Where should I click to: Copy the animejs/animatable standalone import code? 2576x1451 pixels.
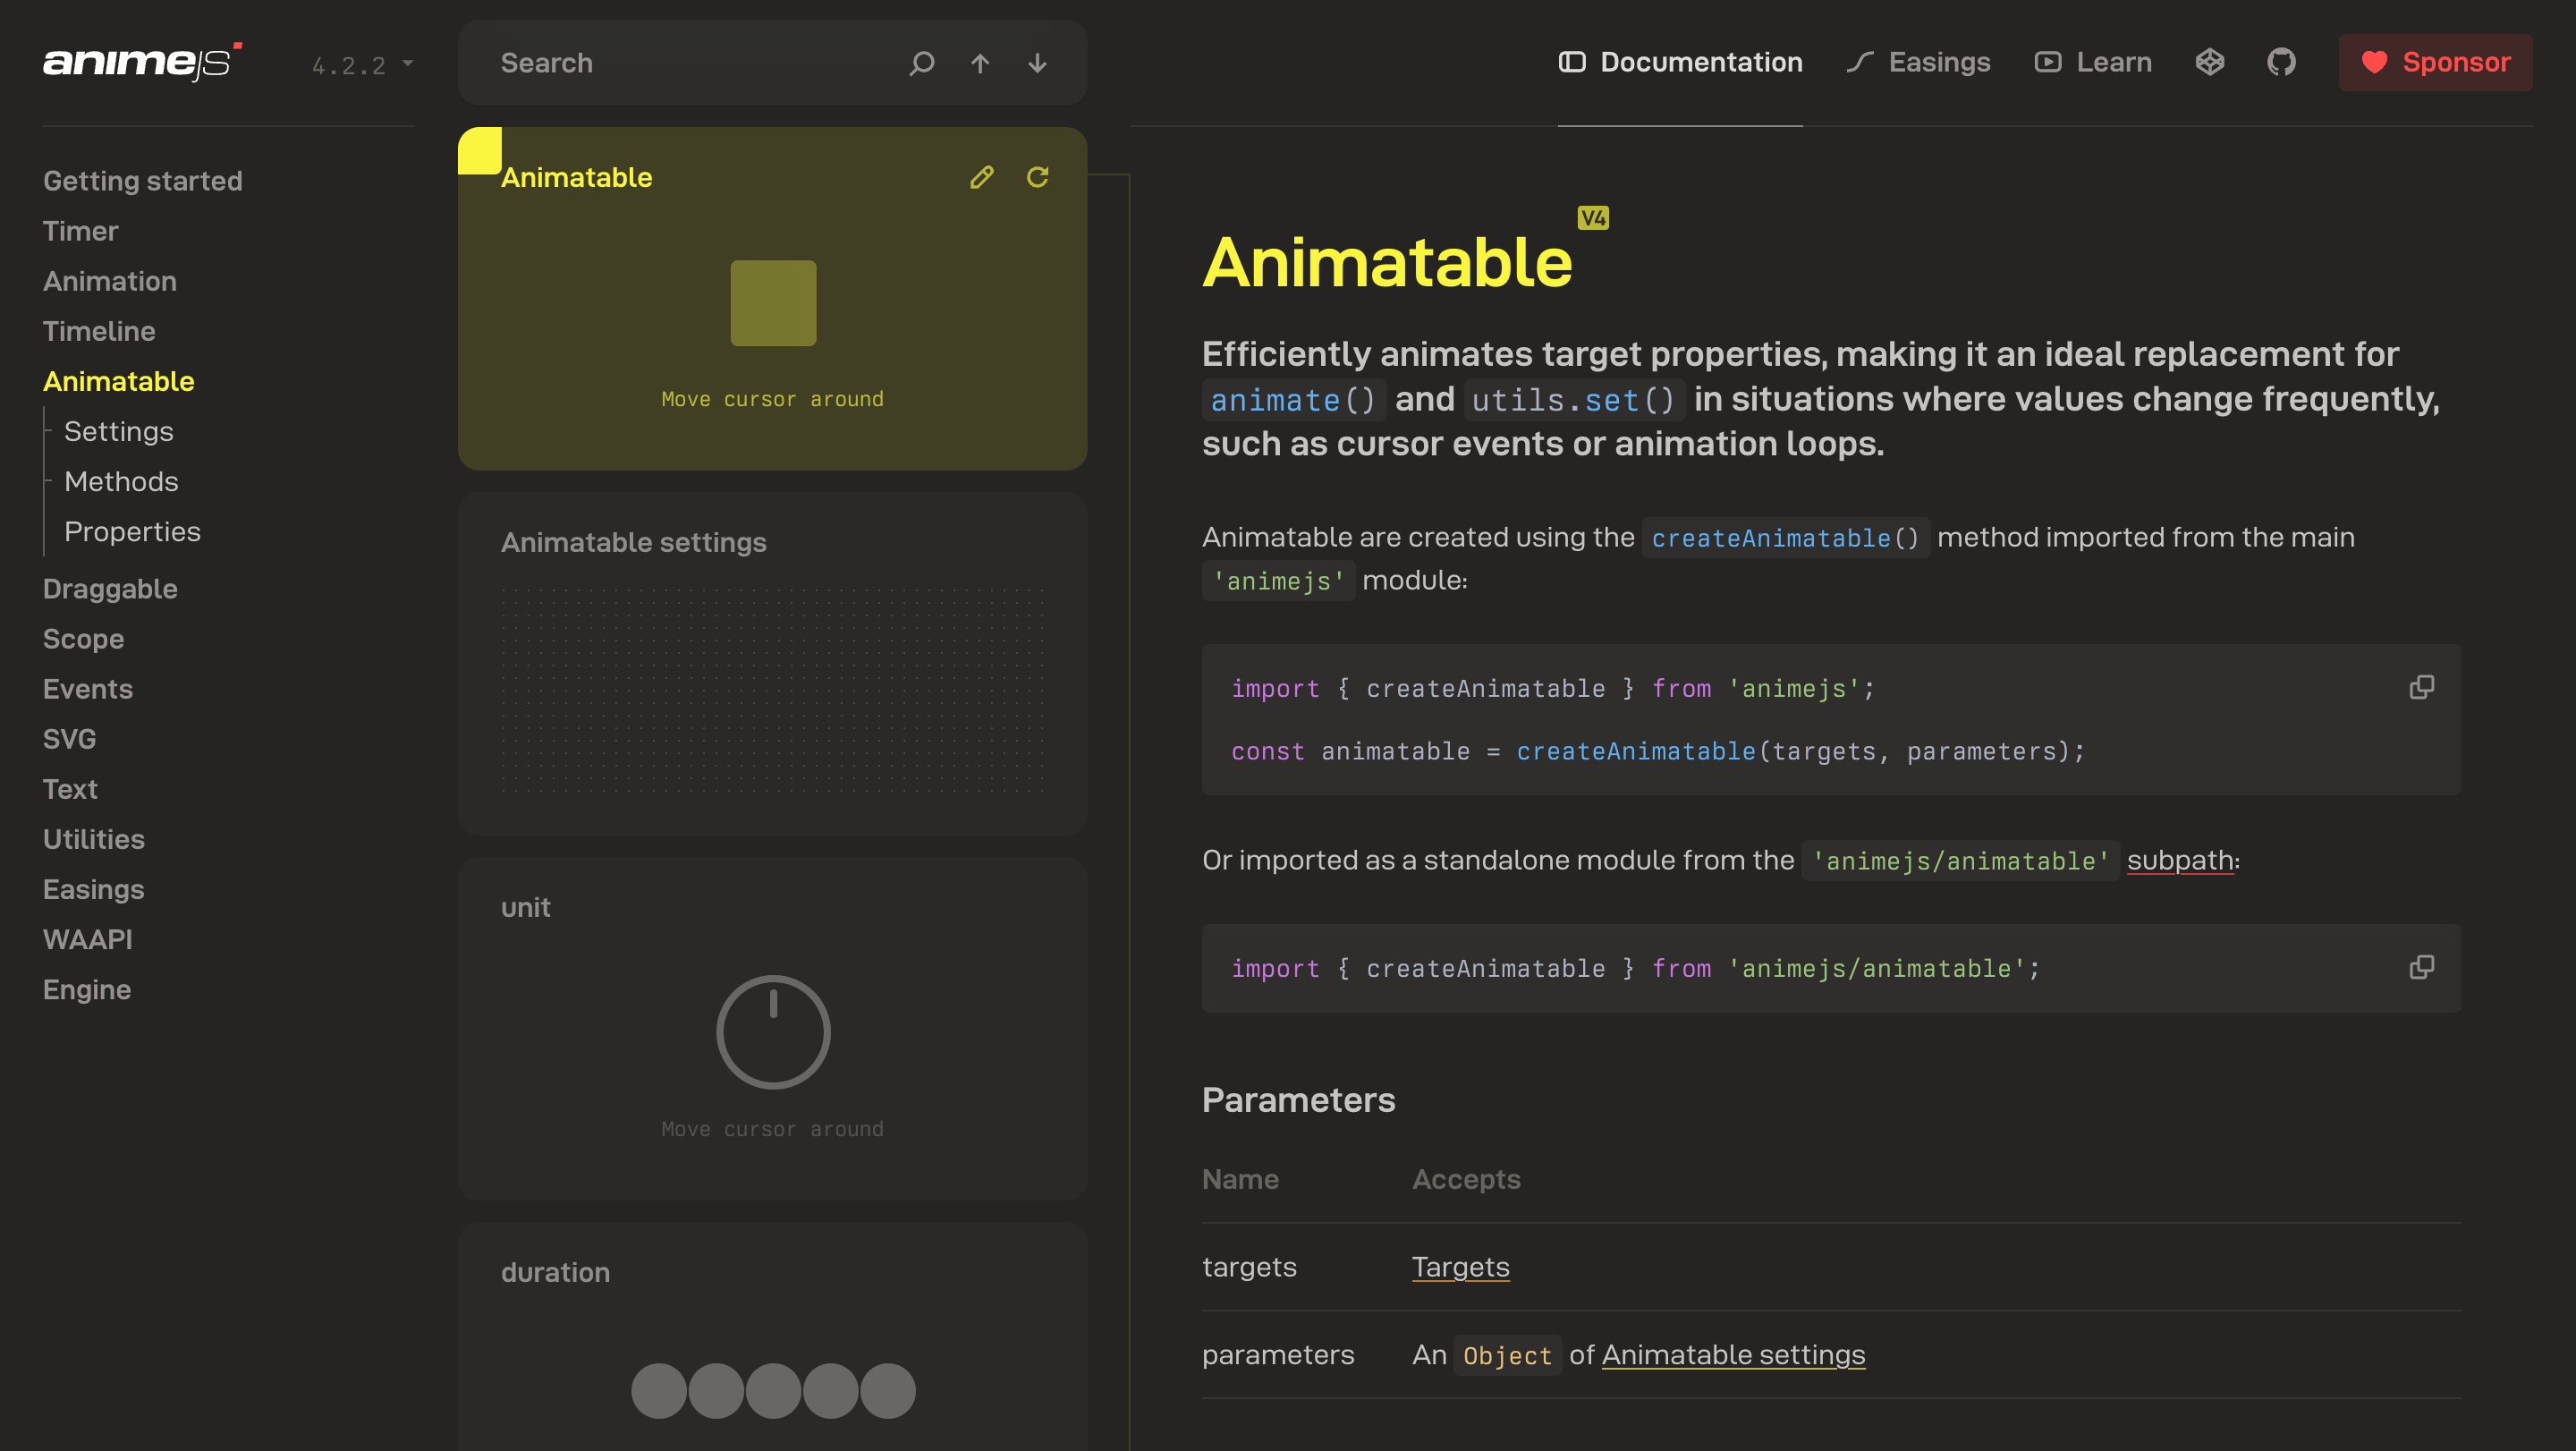tap(2422, 966)
